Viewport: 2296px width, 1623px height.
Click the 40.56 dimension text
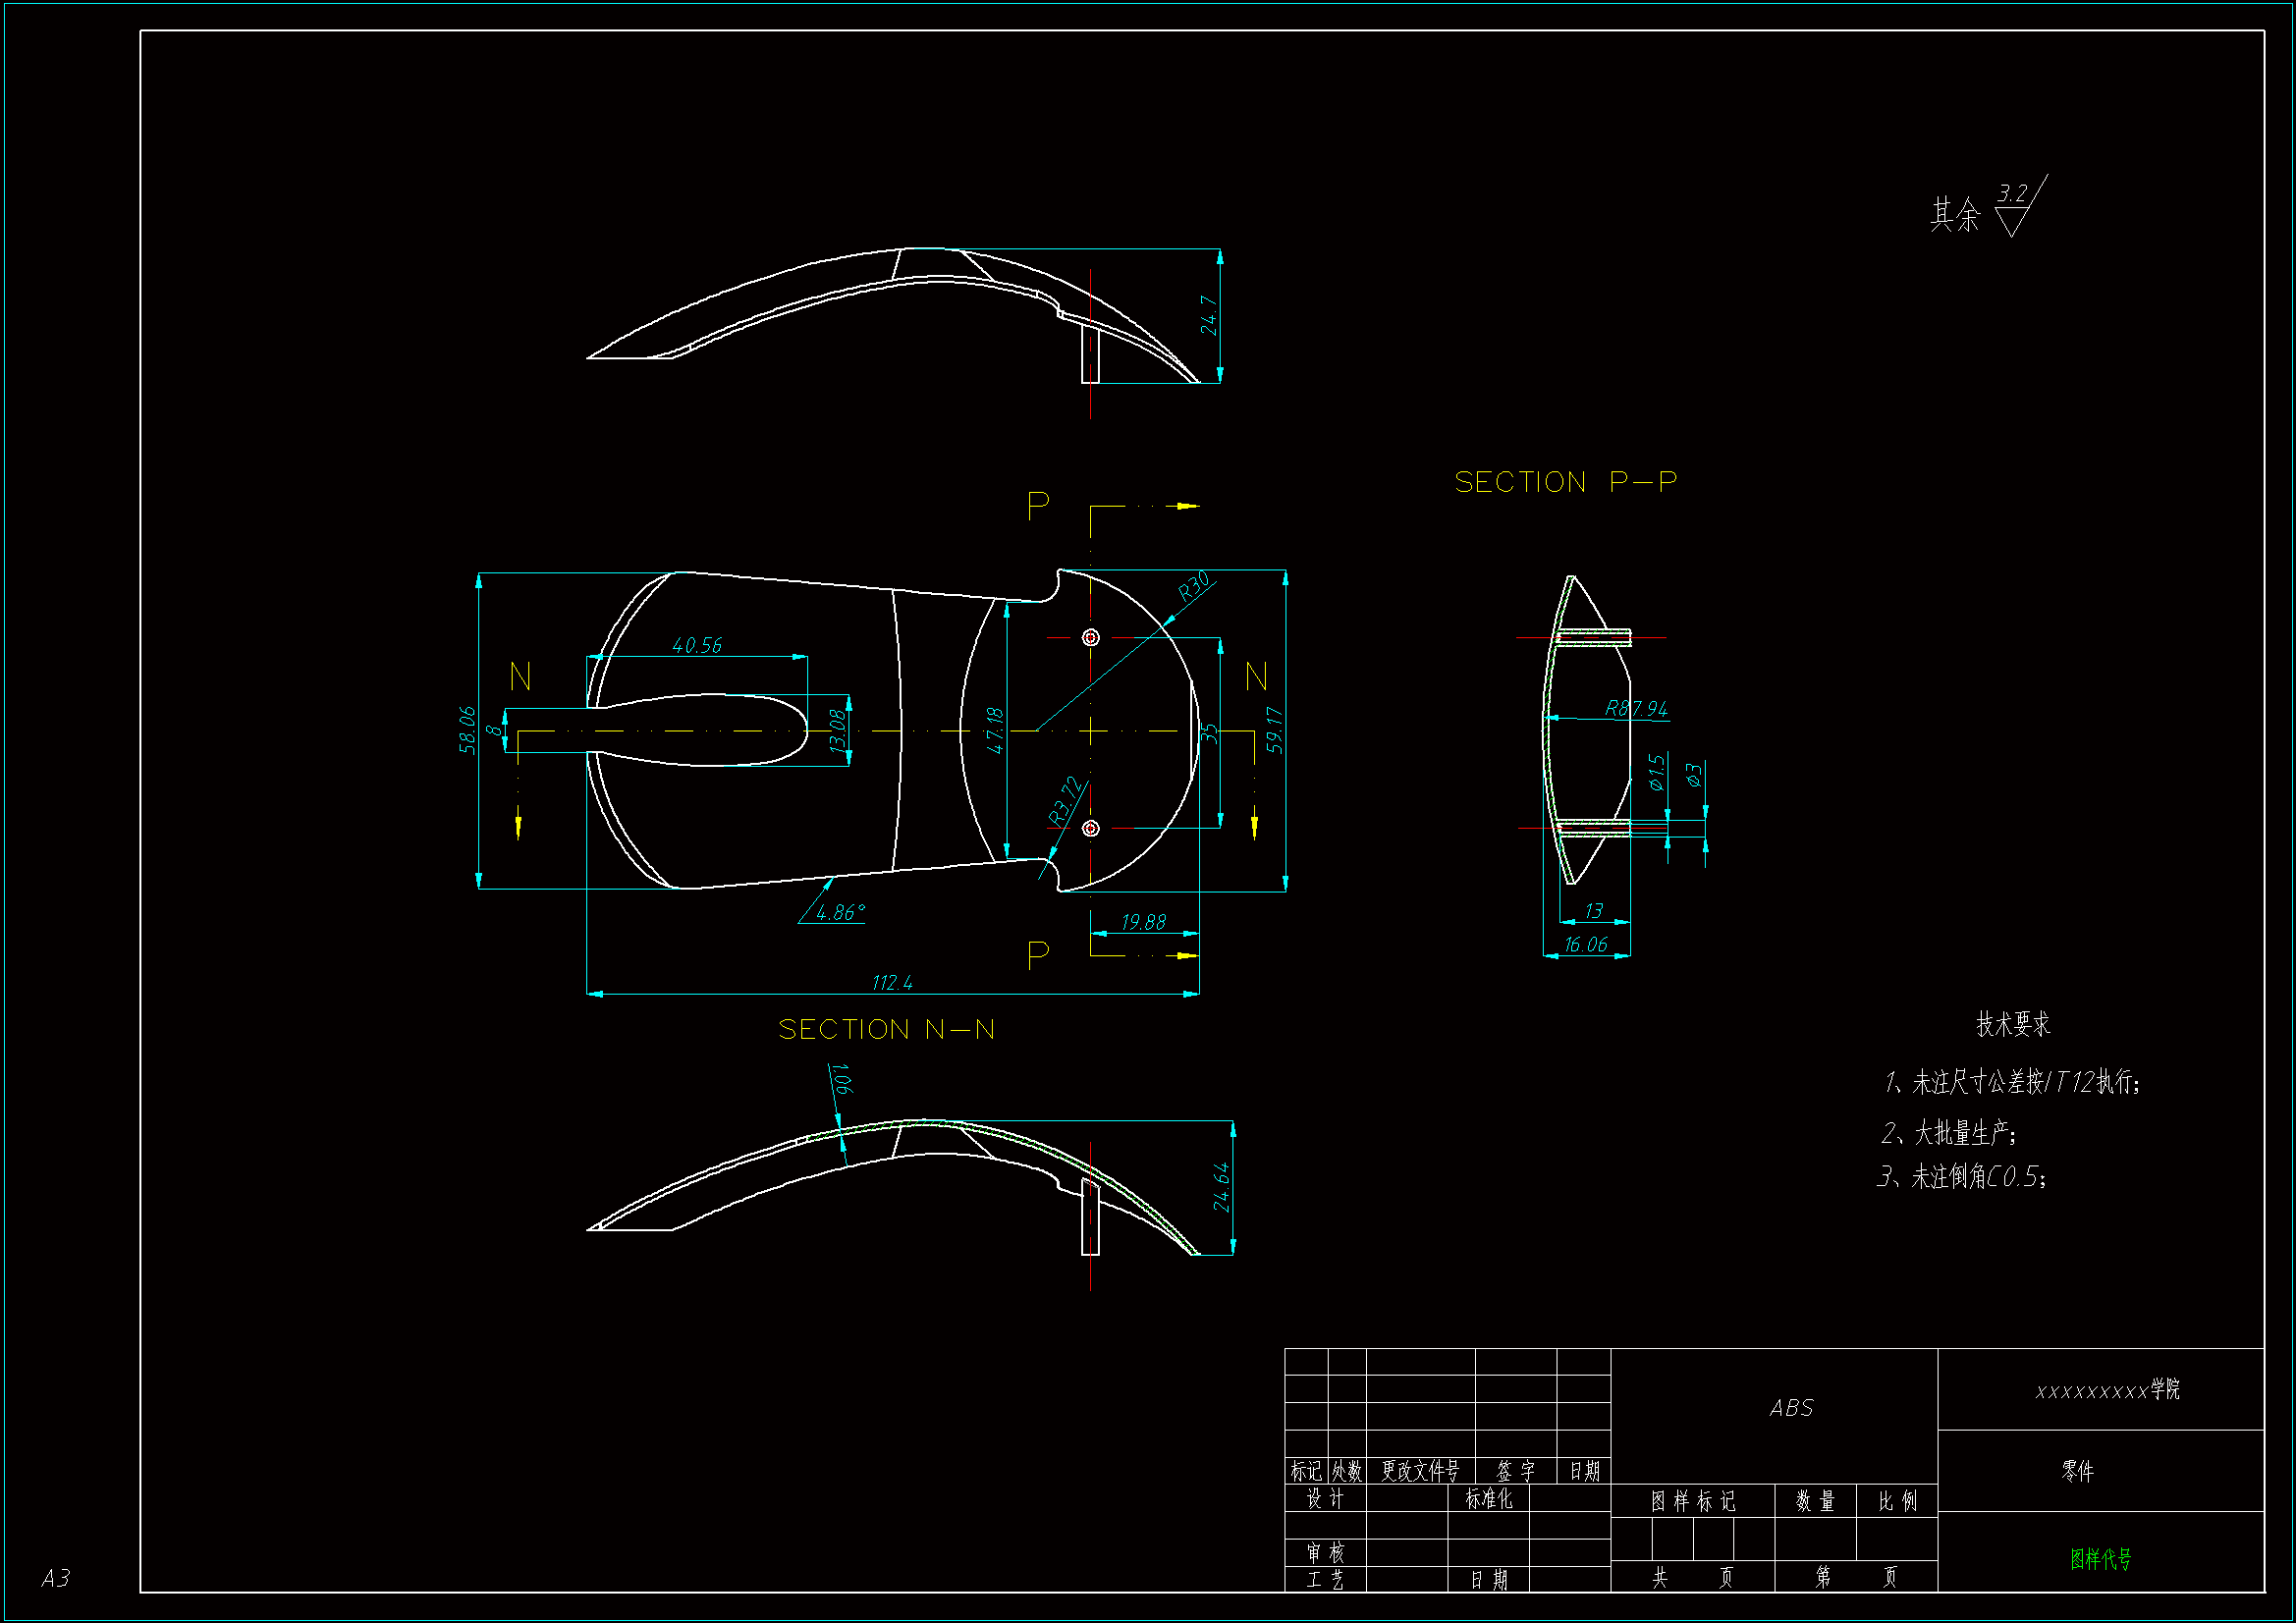click(697, 646)
